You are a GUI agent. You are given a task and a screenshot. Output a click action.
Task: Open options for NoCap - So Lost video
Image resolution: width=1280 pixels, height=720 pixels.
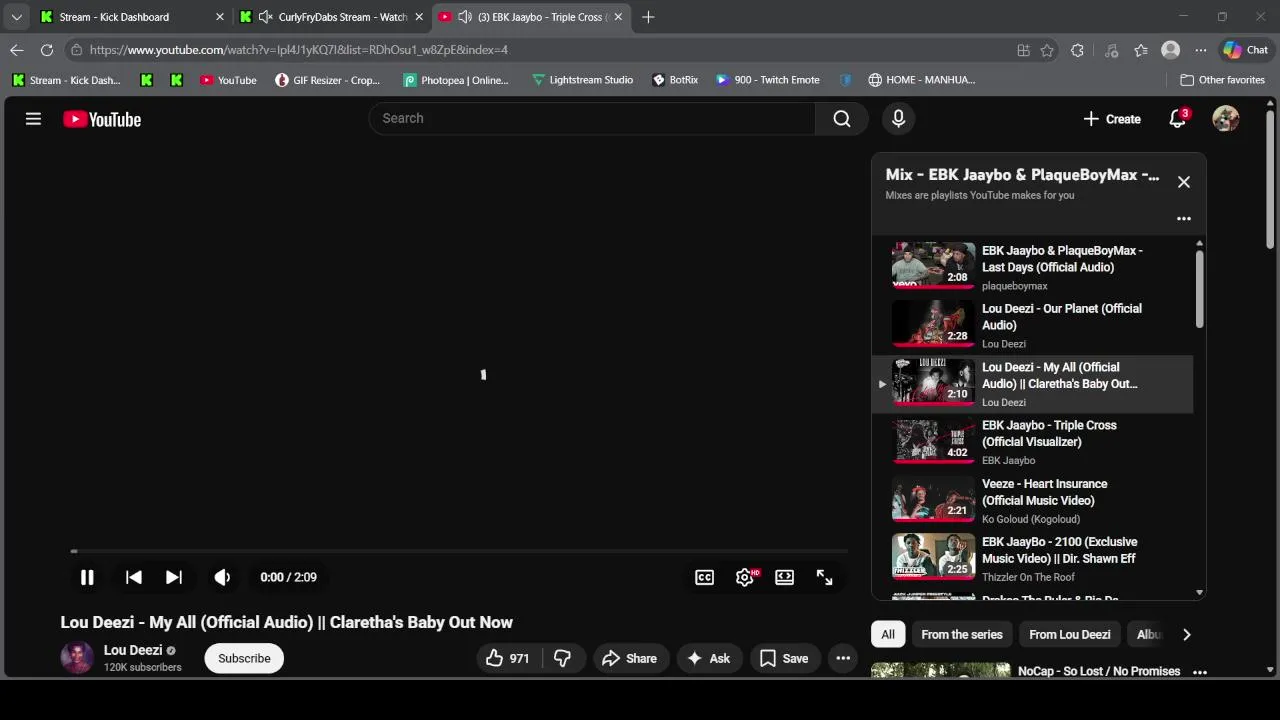pyautogui.click(x=1200, y=672)
